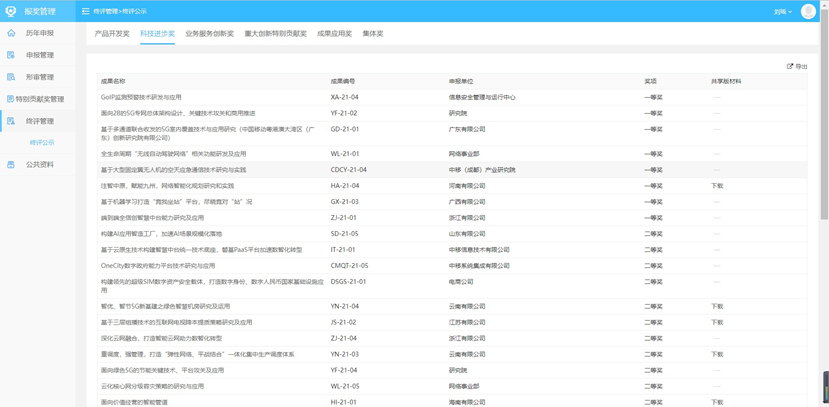Open 申报管理 in the sidebar
The height and width of the screenshot is (407, 829).
[38, 55]
